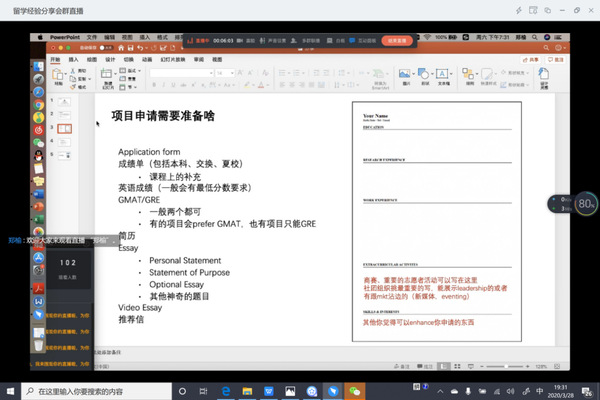This screenshot has height=400, width=600.
Task: Select slide 4 thumbnail
Action: 64,142
